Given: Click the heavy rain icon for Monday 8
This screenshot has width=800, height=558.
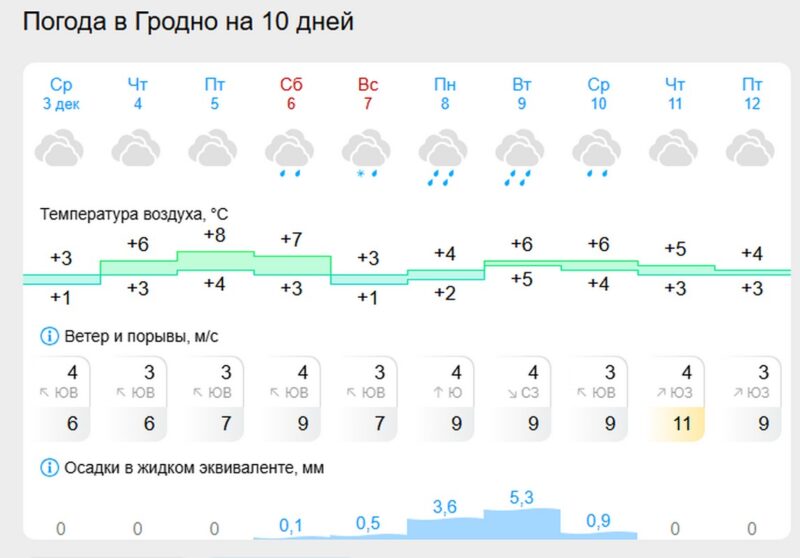Looking at the screenshot, I should (444, 158).
